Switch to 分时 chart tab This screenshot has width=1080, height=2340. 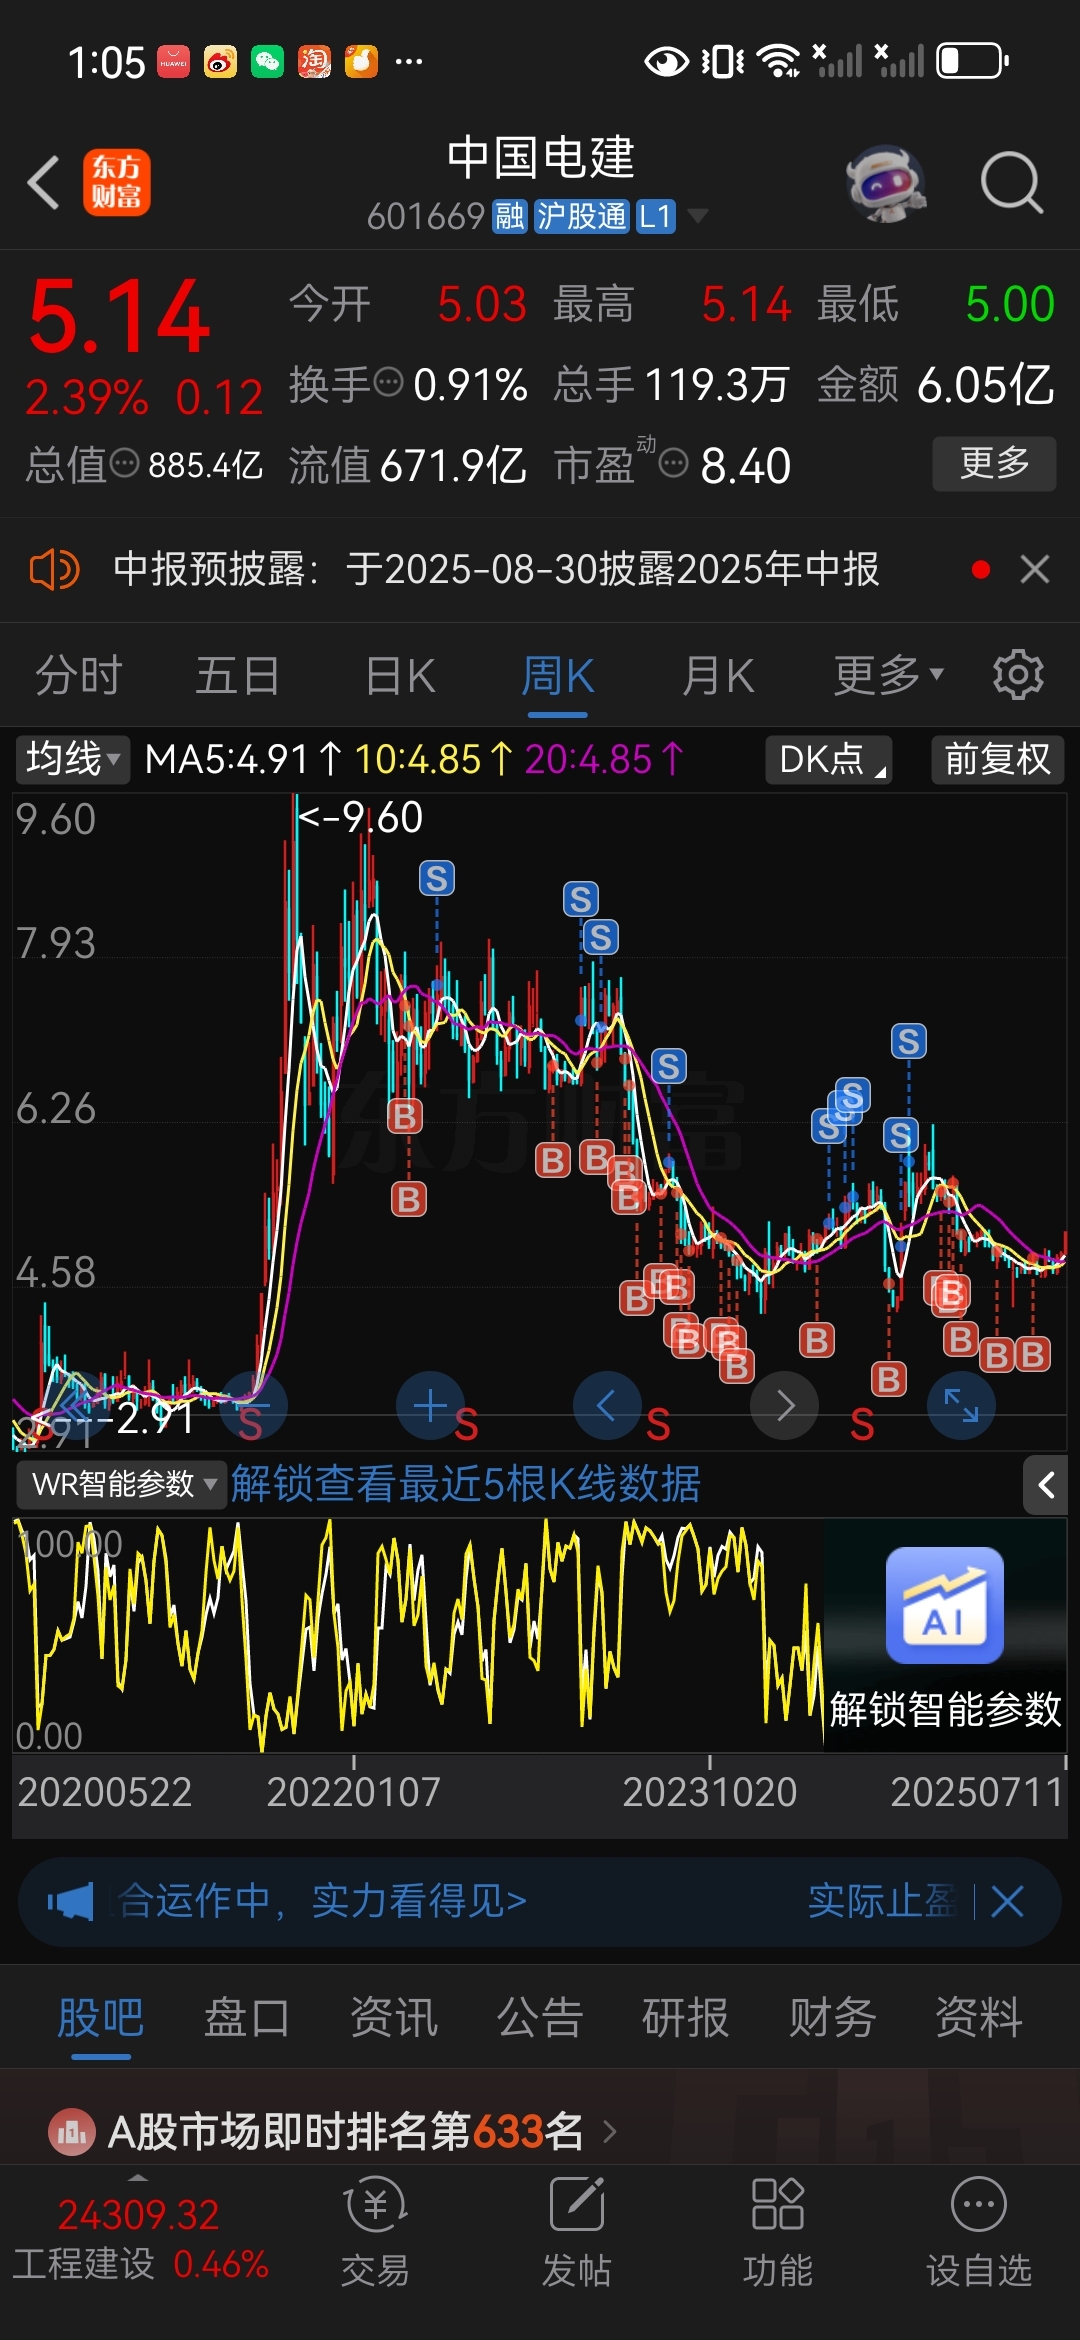[79, 676]
